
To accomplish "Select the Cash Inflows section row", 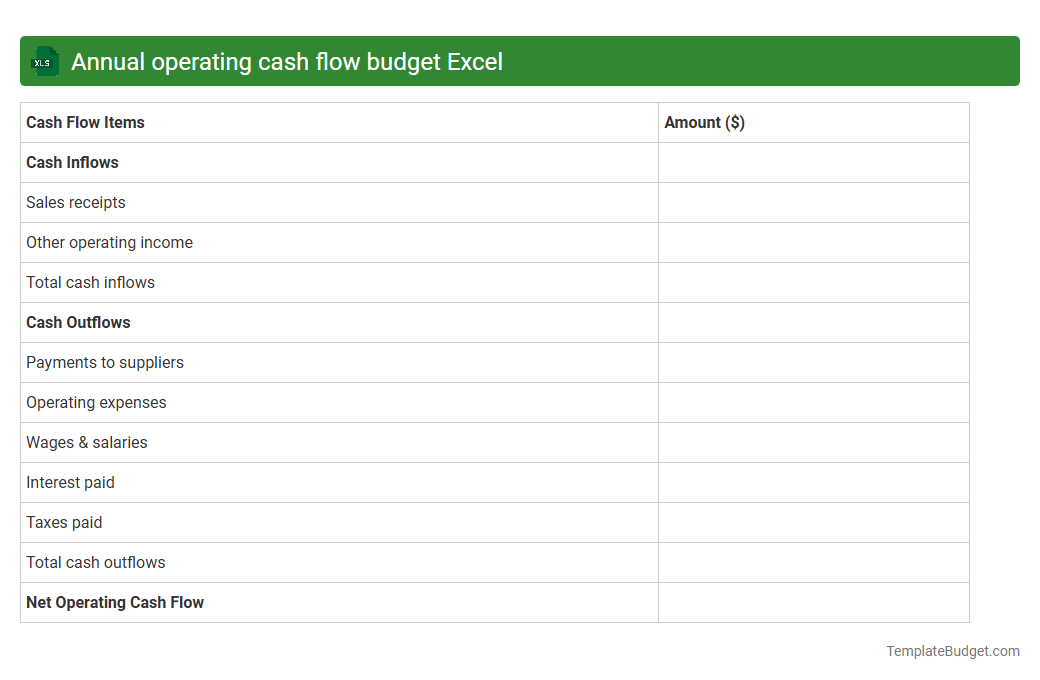I will click(71, 162).
